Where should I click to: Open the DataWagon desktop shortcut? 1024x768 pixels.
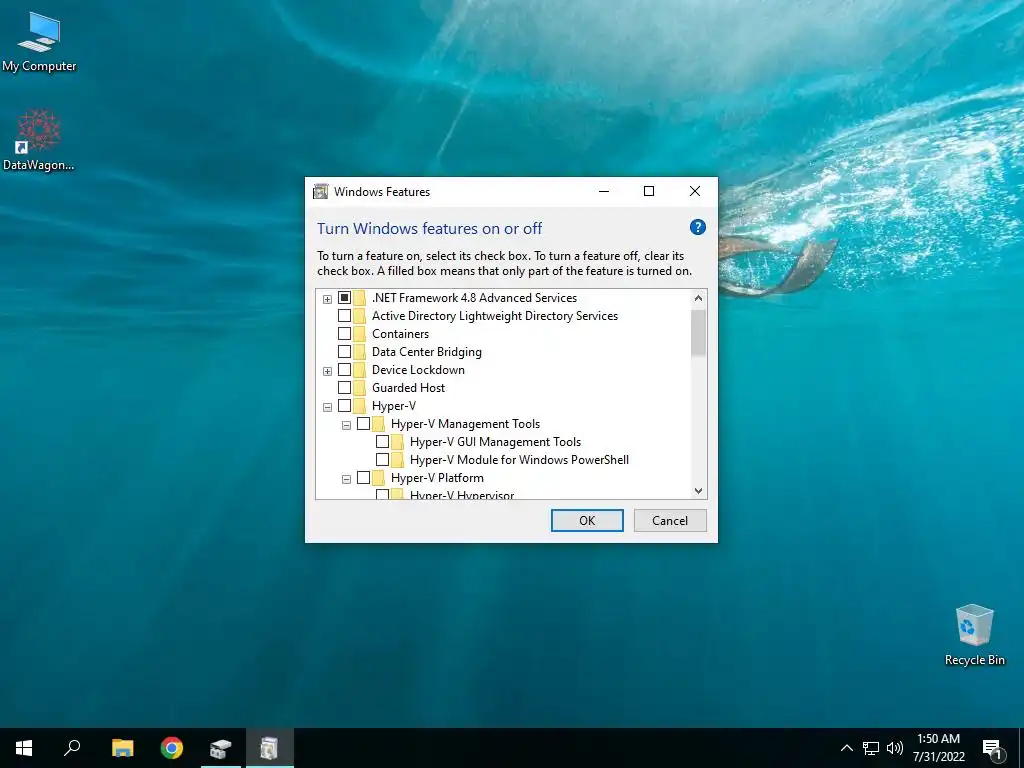(x=39, y=140)
